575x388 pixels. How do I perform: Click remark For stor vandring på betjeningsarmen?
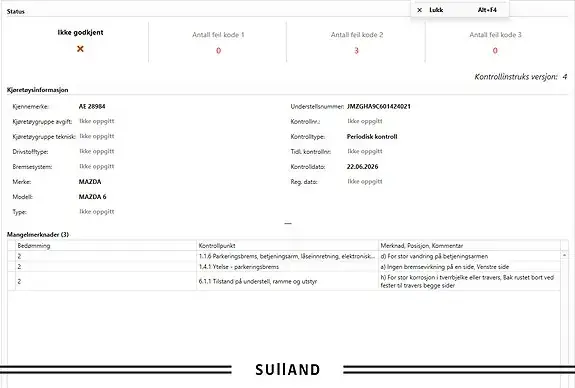click(434, 256)
